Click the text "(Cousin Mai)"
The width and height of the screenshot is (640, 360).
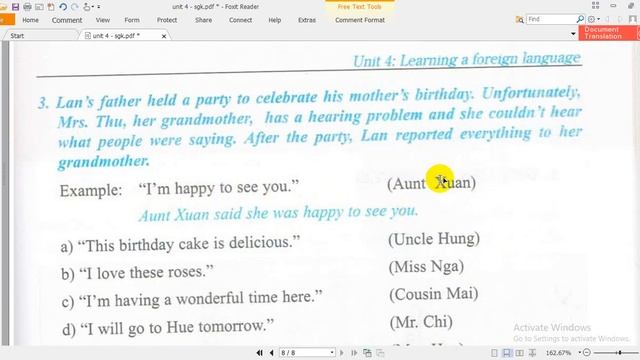[x=433, y=294]
